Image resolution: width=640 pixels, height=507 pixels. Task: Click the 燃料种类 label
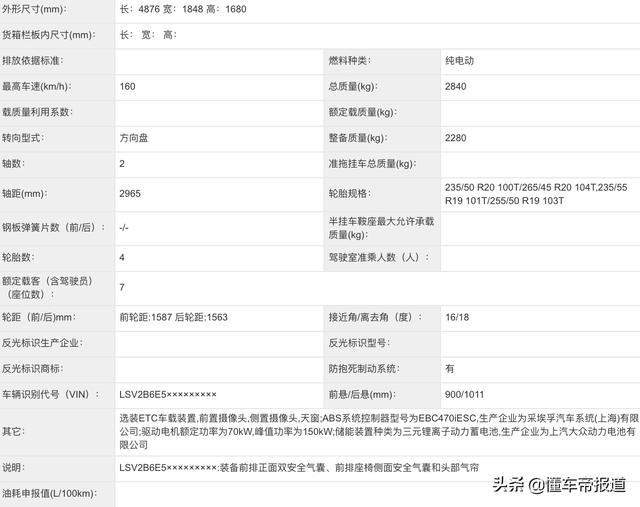350,60
